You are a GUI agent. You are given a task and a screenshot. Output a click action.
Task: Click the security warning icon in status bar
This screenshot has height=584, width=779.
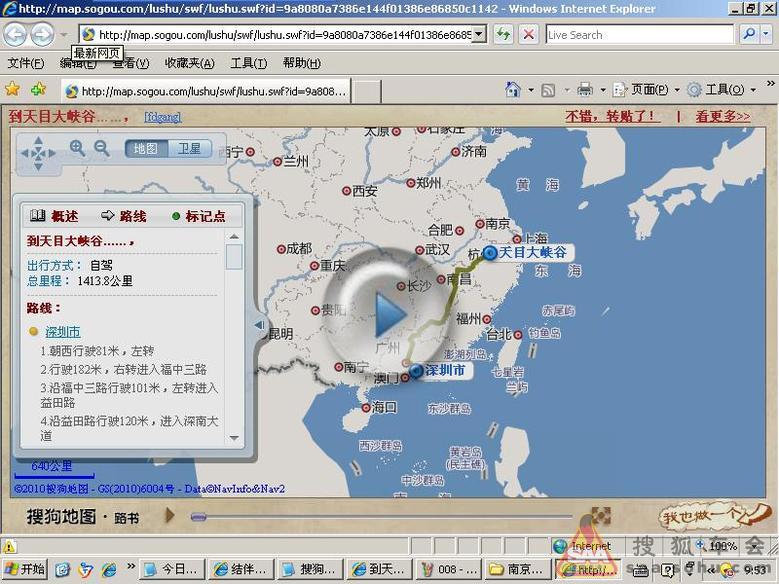[x=9, y=547]
